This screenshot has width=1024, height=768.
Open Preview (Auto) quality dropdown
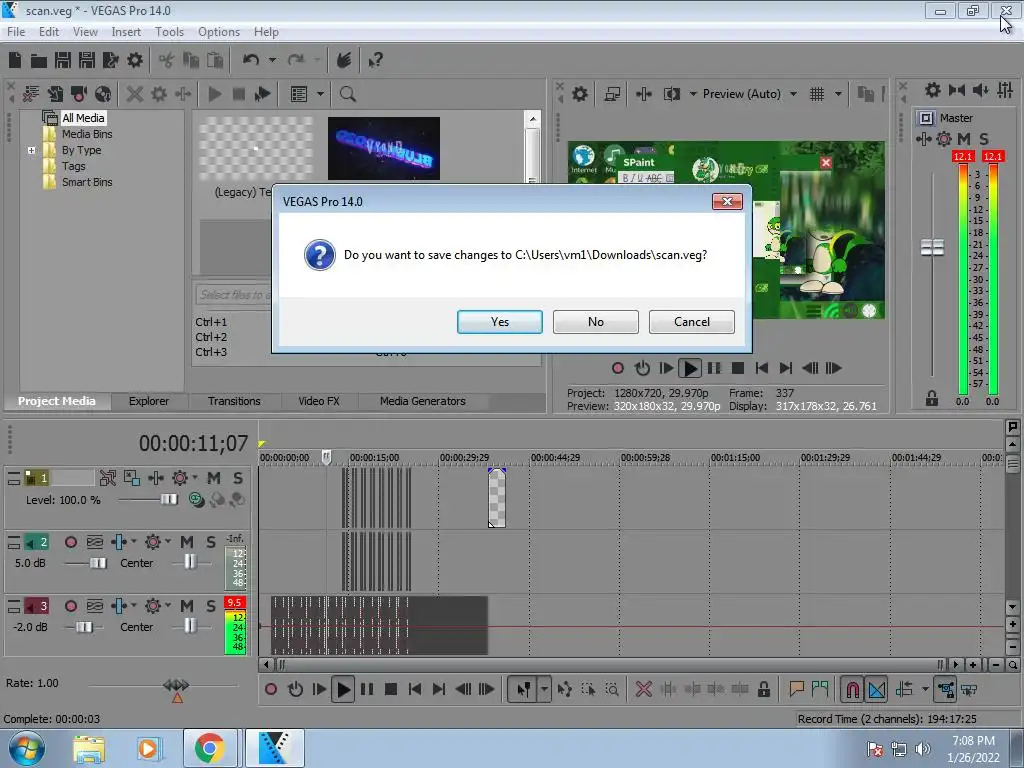pyautogui.click(x=793, y=94)
